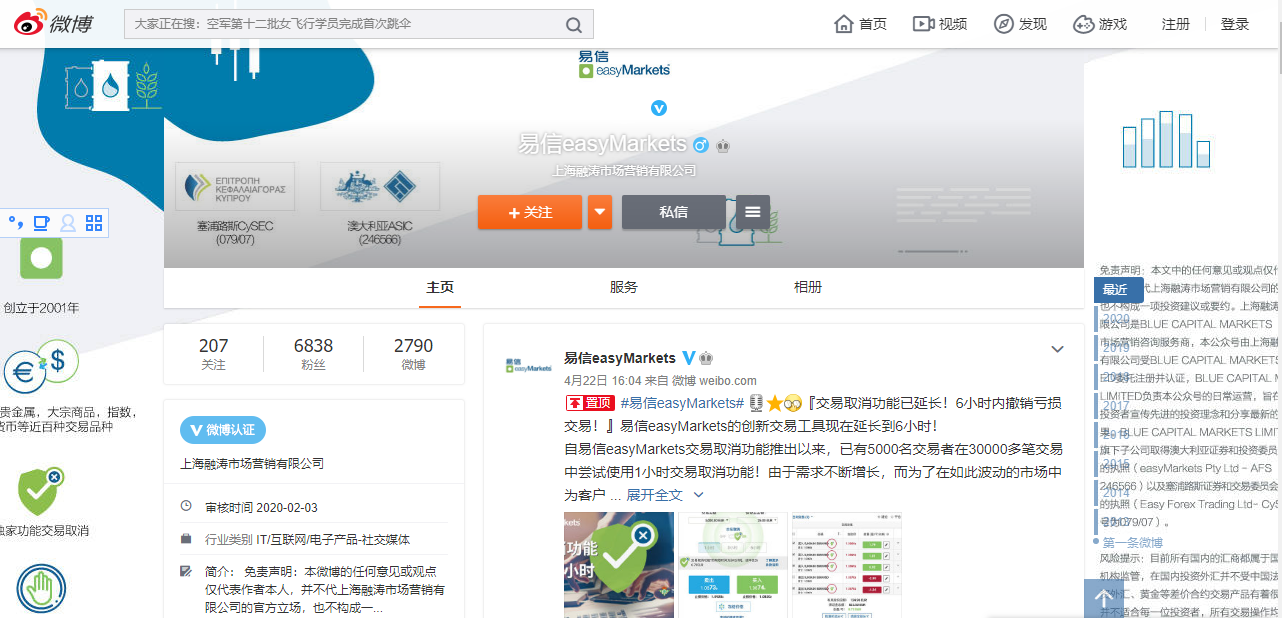
Task: Switch to the 相册 tab
Action: pyautogui.click(x=808, y=287)
